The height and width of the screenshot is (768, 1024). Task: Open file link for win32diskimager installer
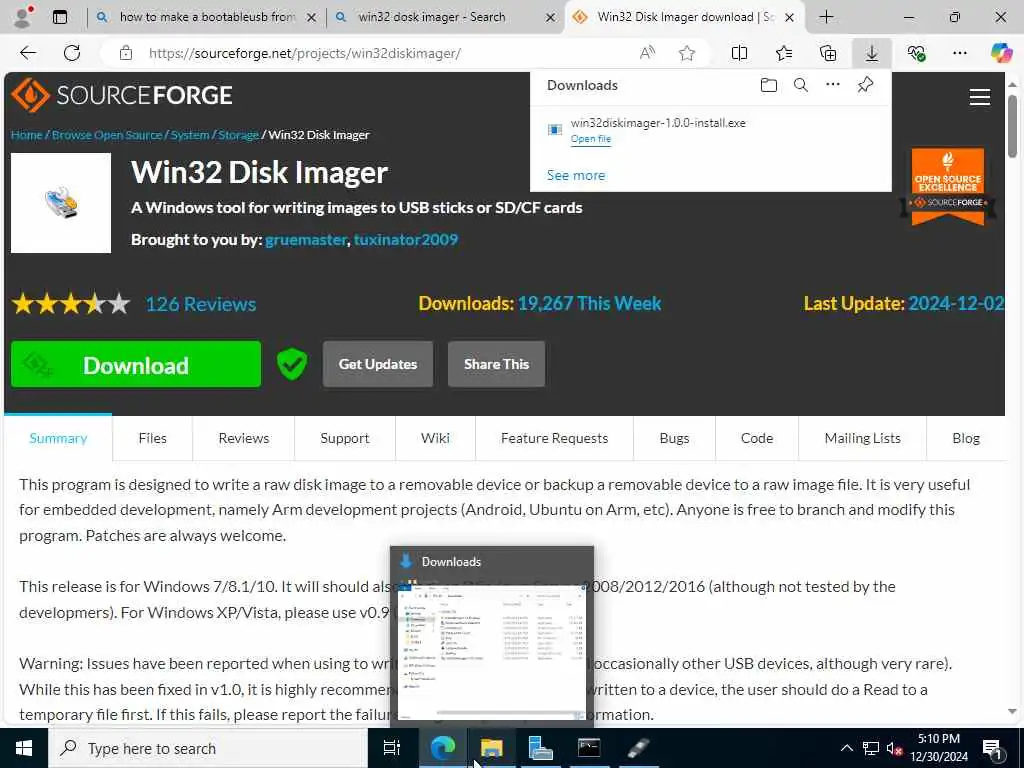pos(591,138)
